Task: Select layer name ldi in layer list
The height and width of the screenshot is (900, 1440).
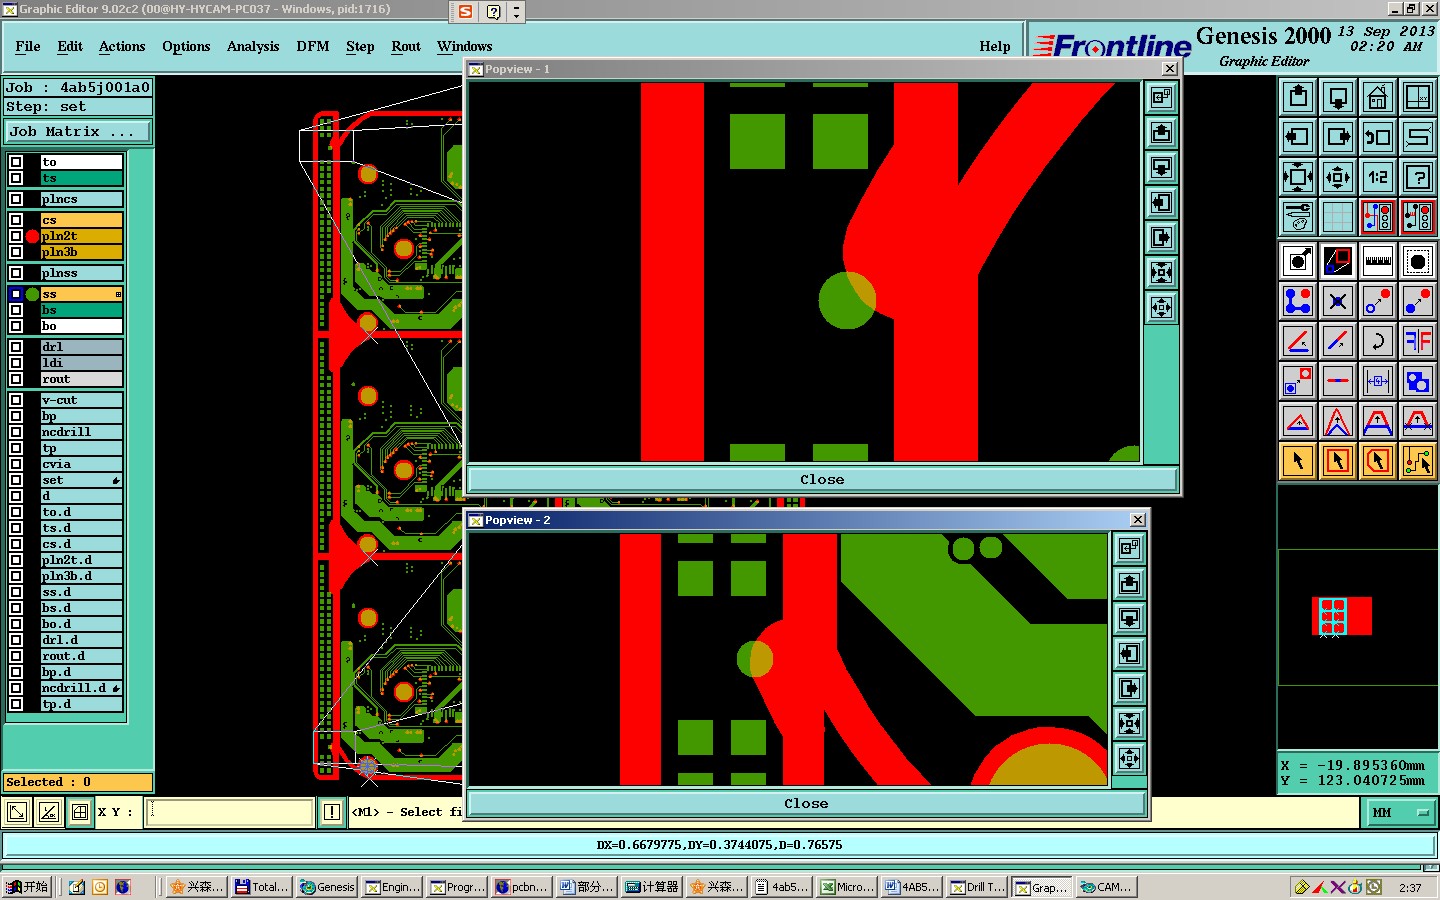Action: 81,363
